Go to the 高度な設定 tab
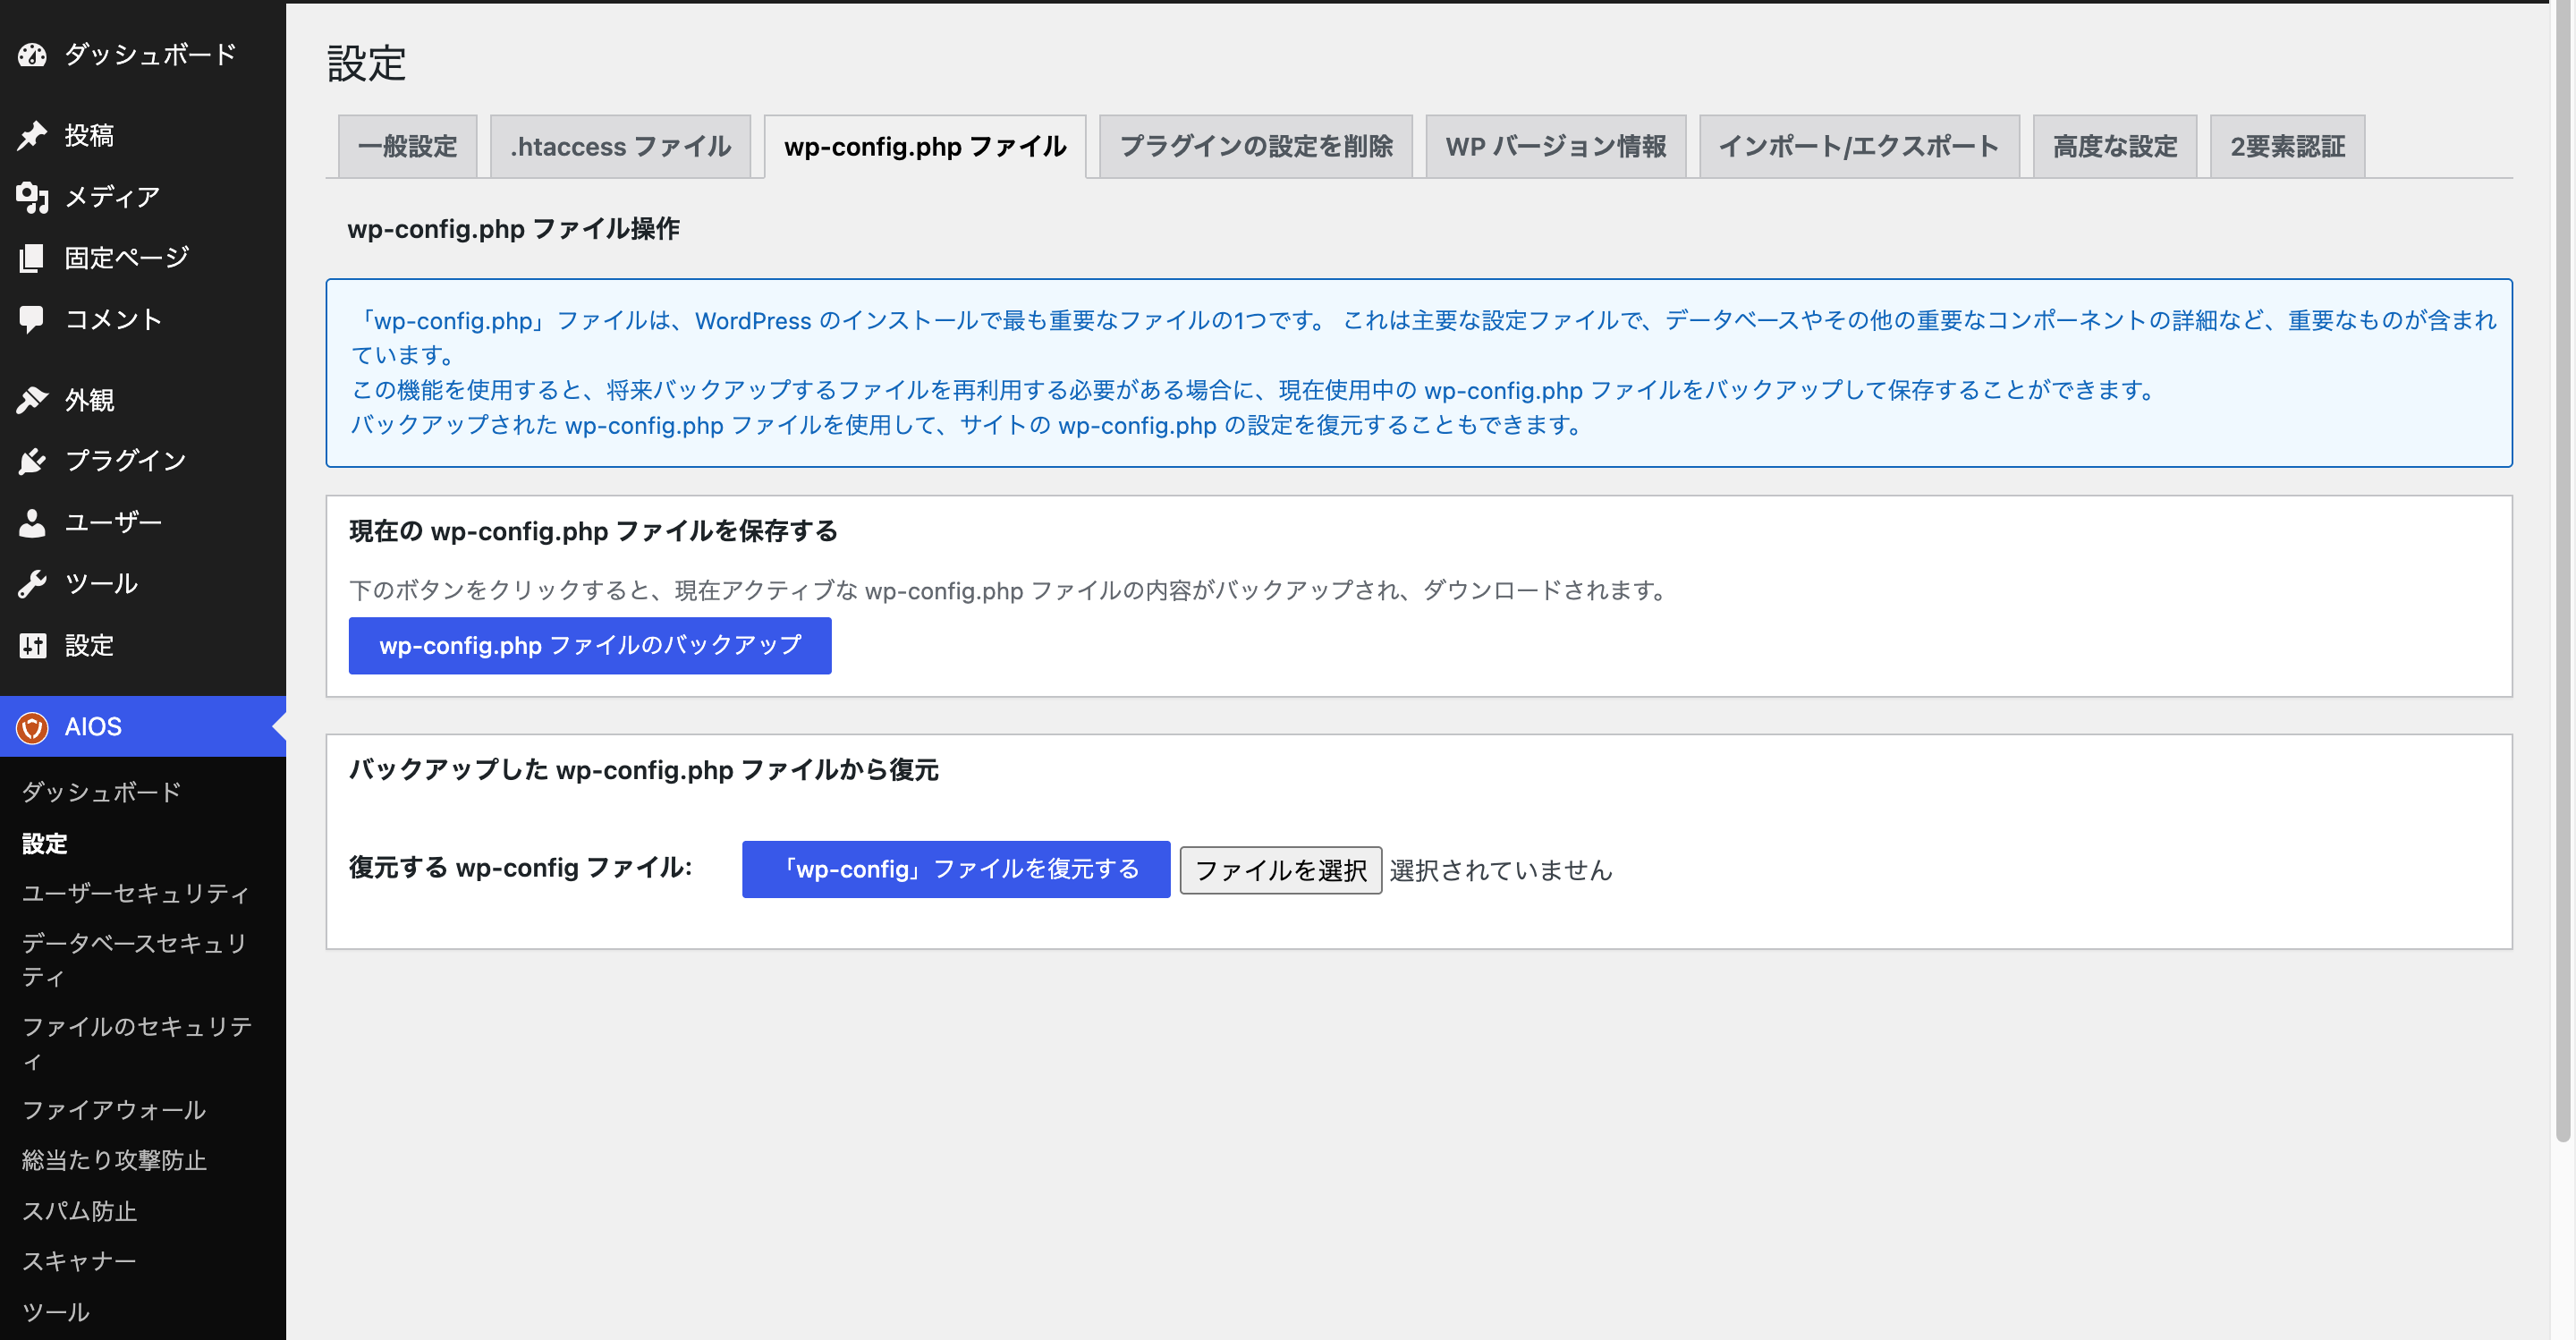2576x1340 pixels. [2115, 147]
